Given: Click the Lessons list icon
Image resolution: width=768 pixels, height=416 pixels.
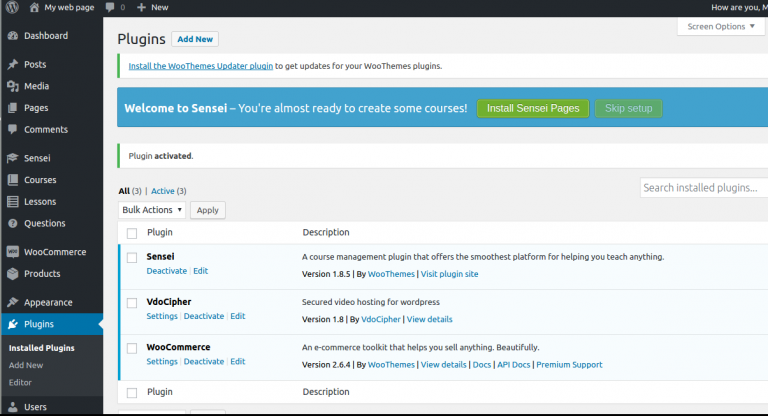Looking at the screenshot, I should pos(13,201).
